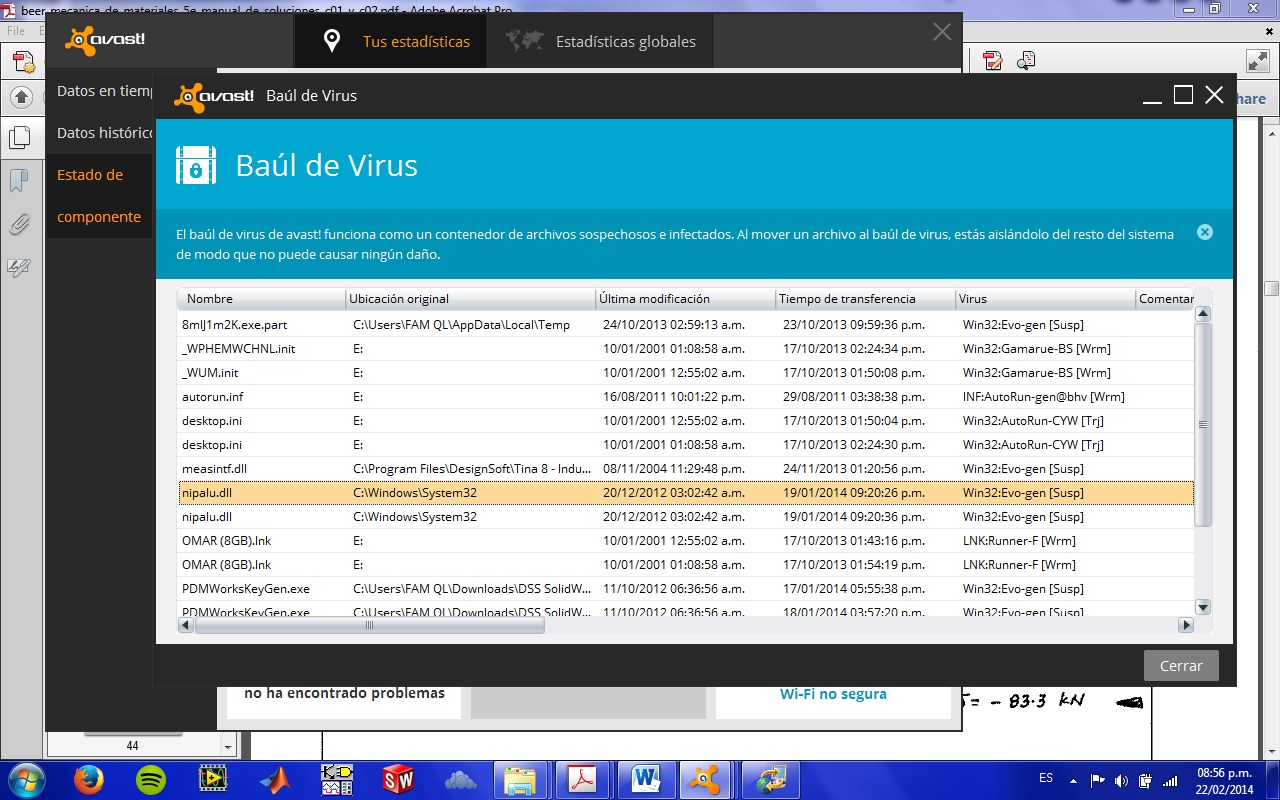Screen dimensions: 1280x800
Task: Open the Acrobat File menu
Action: [16, 31]
